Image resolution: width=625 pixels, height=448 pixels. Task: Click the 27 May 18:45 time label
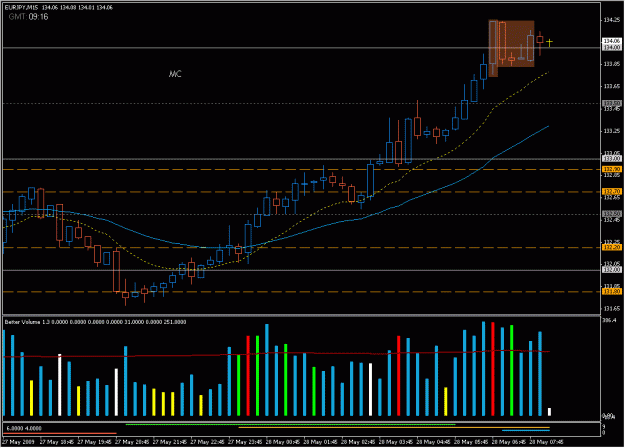pos(57,442)
